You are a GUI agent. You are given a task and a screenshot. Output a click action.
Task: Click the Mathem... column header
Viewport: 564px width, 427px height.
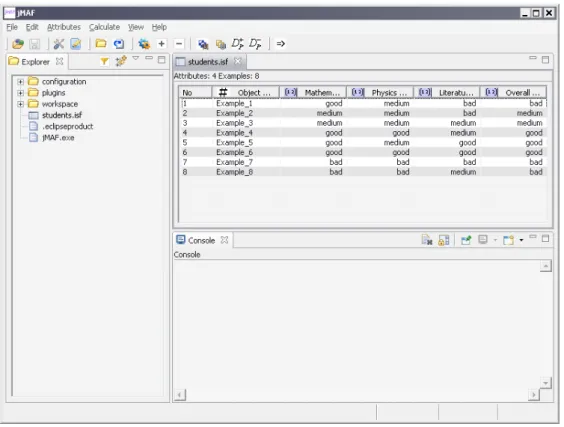(x=313, y=92)
